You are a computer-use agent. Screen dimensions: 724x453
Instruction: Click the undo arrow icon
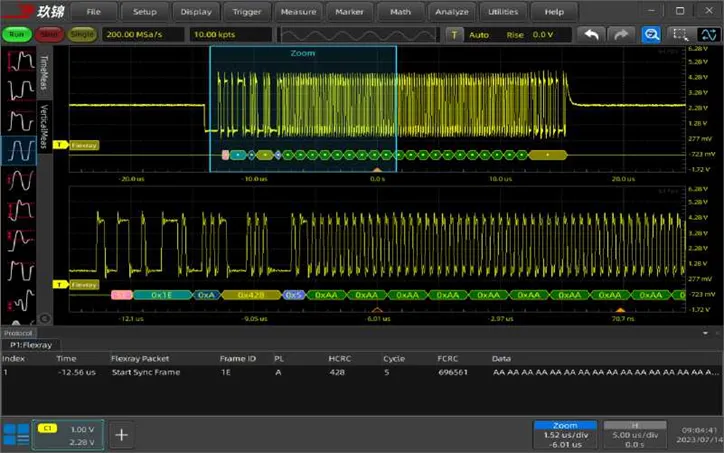click(x=592, y=34)
